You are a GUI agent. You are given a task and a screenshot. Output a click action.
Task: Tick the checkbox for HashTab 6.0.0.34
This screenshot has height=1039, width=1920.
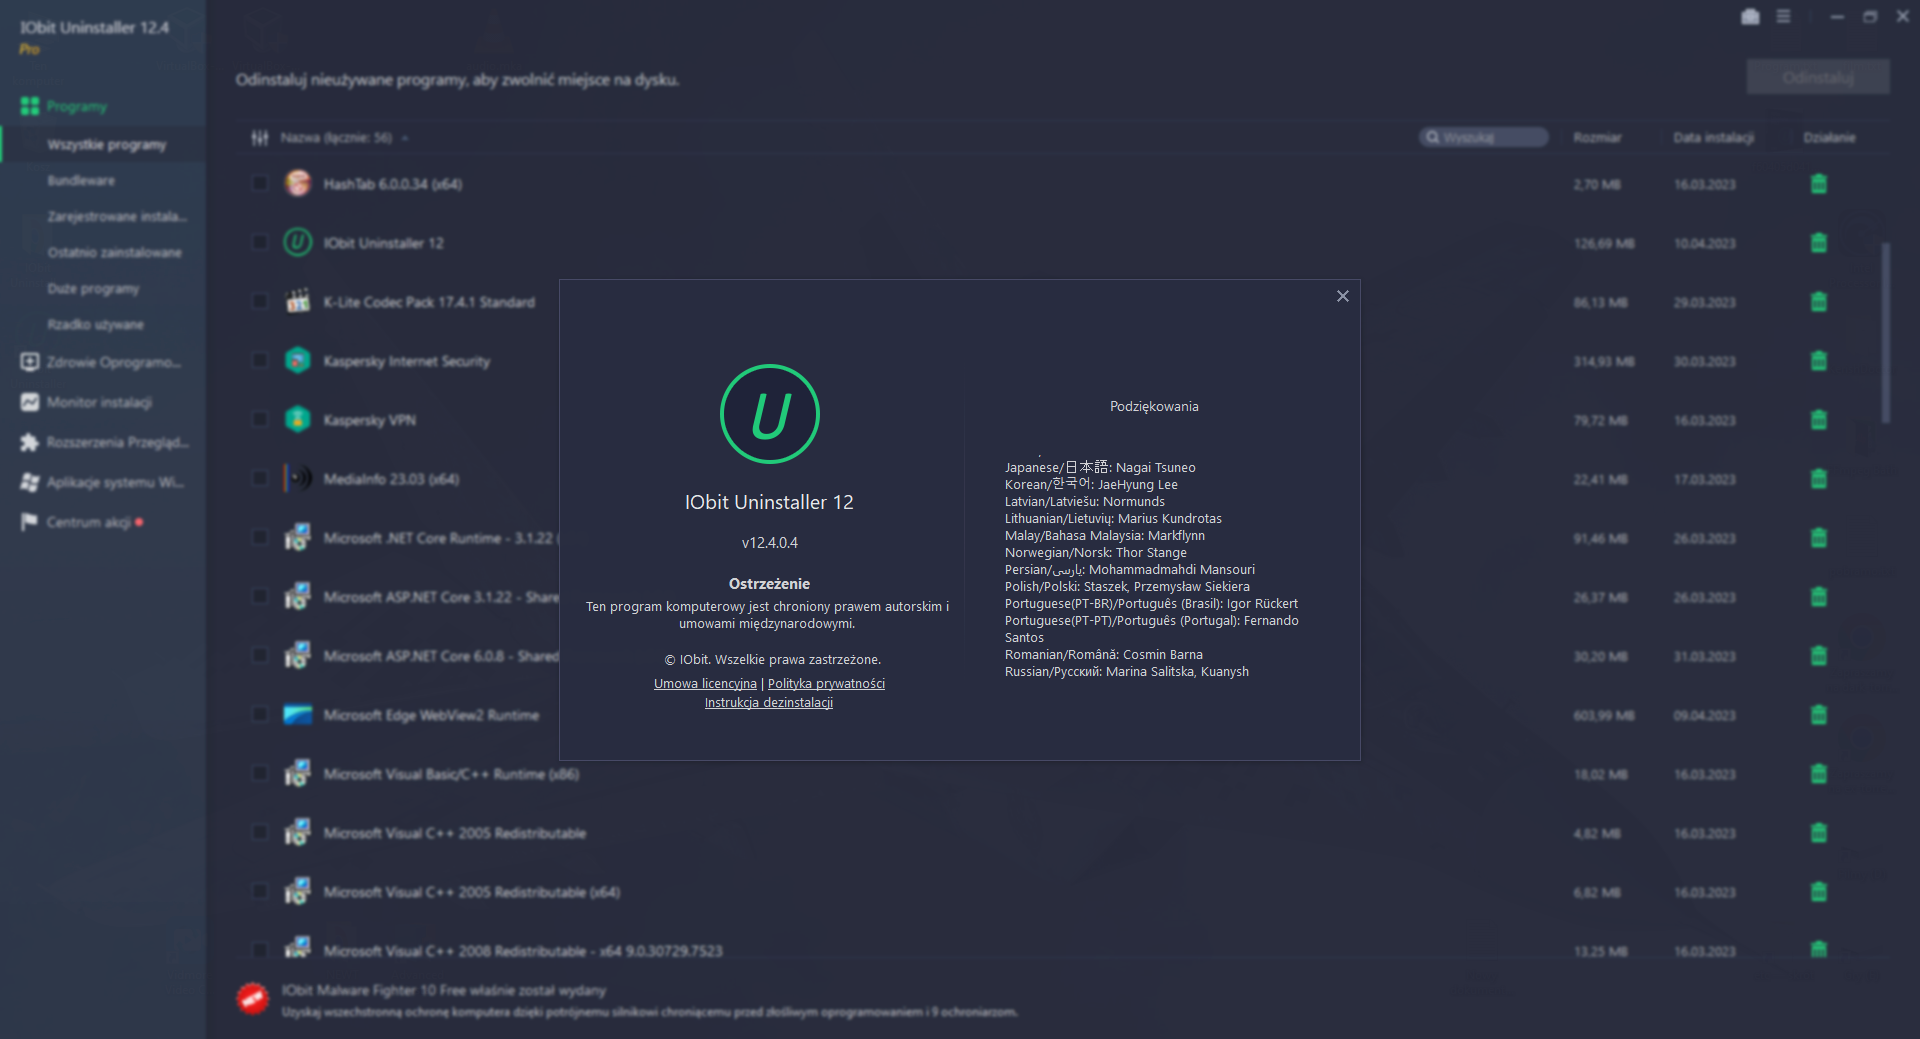[260, 184]
